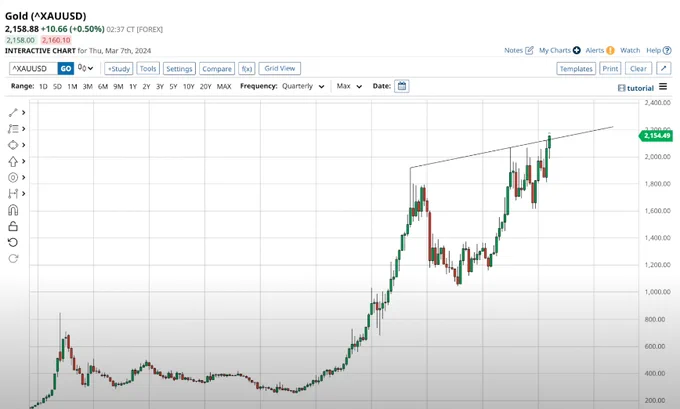Open the date picker calendar icon

pos(402,86)
